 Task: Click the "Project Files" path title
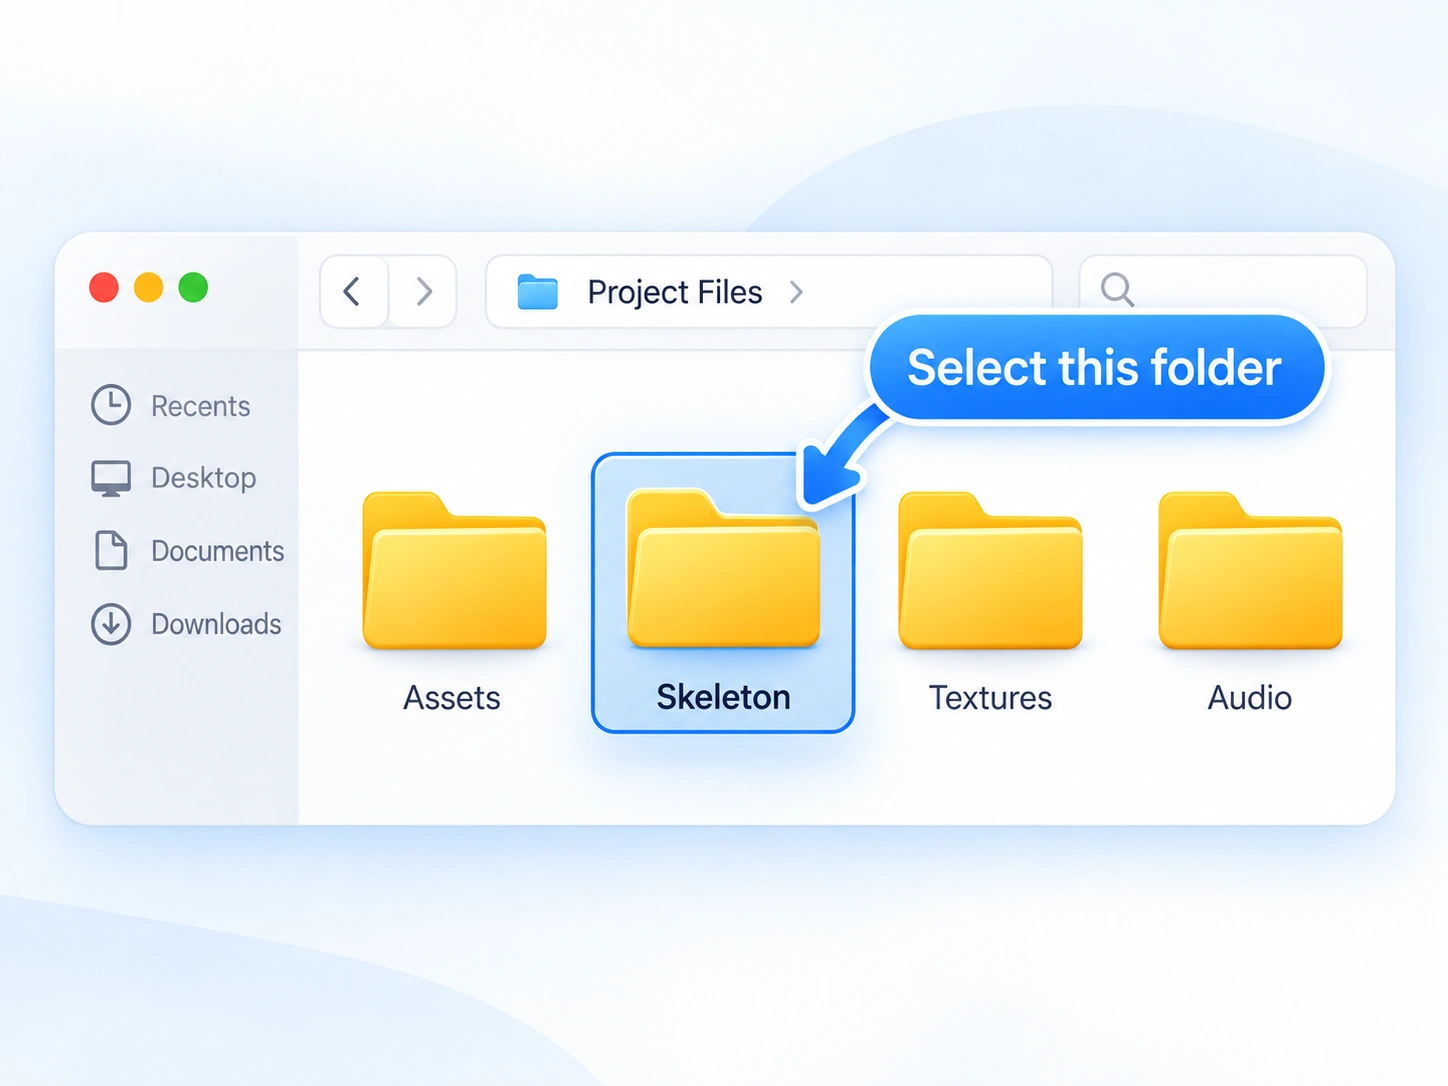click(x=675, y=292)
